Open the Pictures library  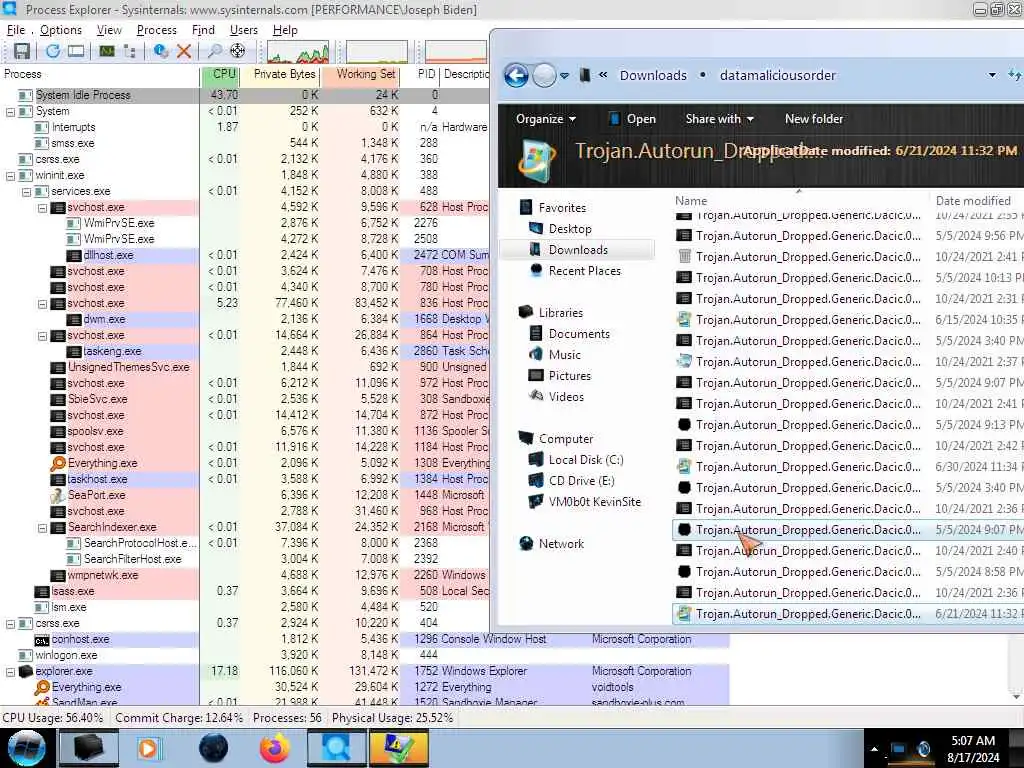click(x=569, y=376)
